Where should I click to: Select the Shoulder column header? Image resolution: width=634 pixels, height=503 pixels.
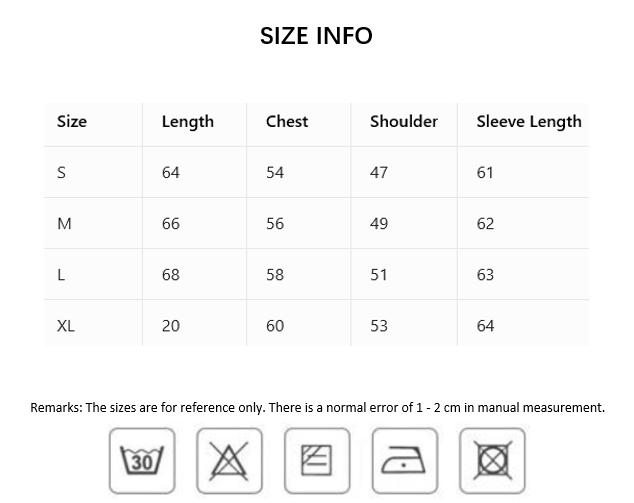click(x=404, y=121)
